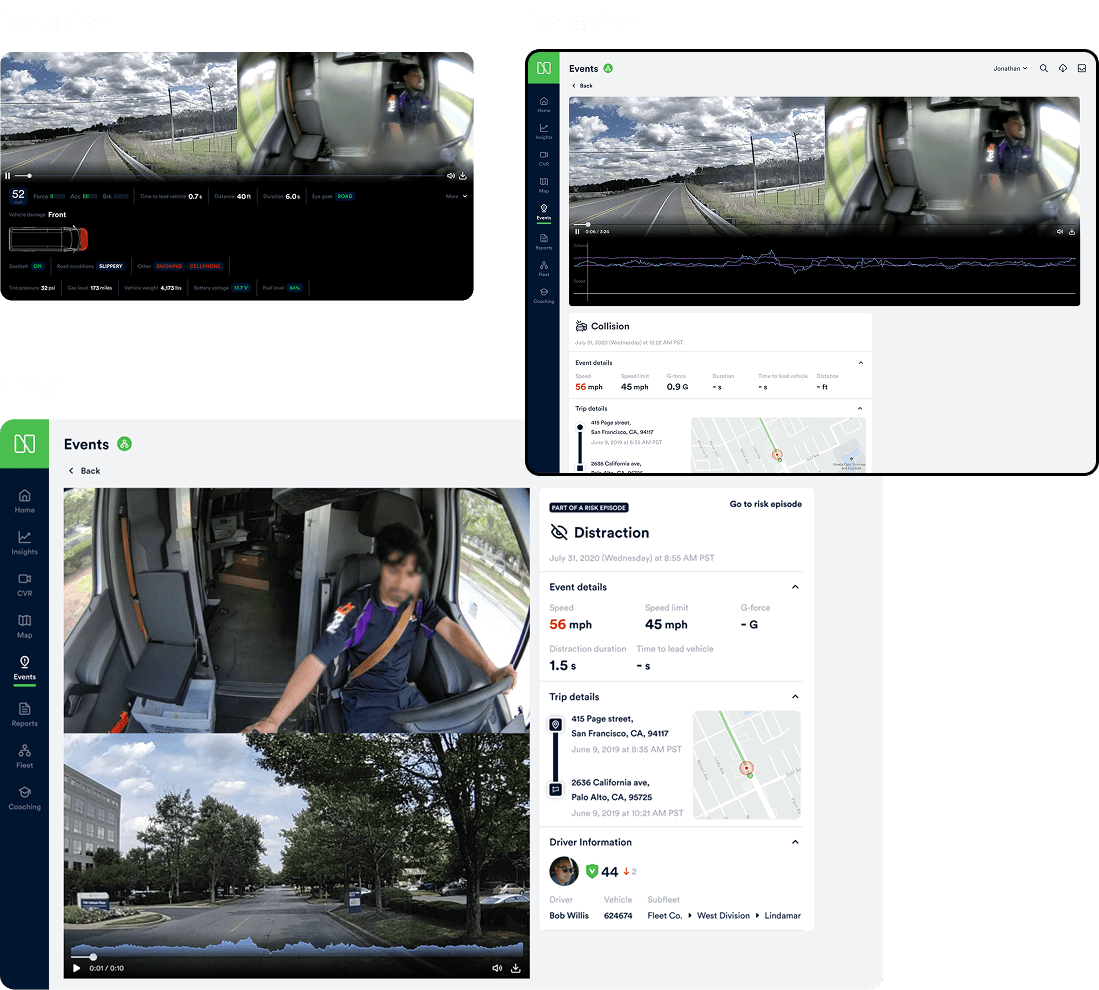This screenshot has height=990, width=1099.
Task: Open Reports in Collision window sidebar
Action: coord(544,242)
